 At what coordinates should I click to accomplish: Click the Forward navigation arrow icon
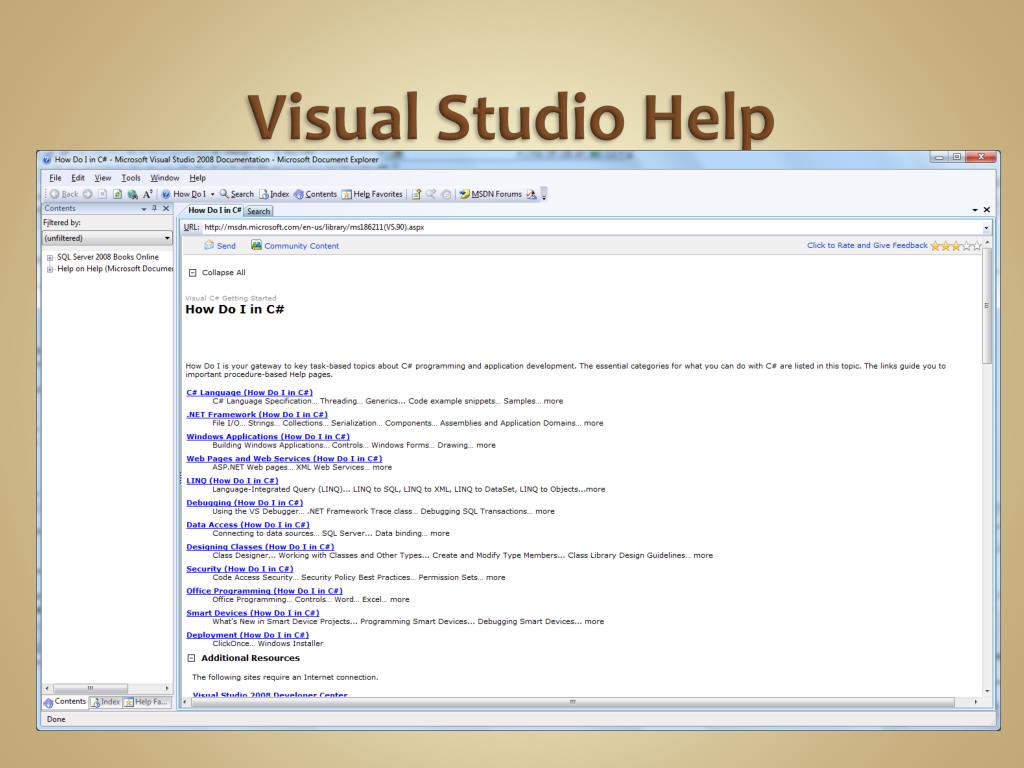click(x=88, y=194)
